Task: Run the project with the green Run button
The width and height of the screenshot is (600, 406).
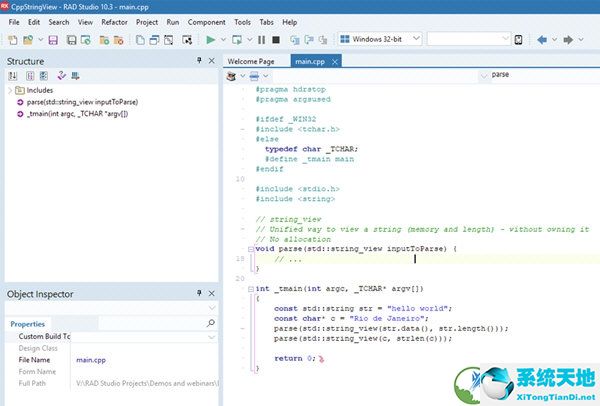Action: click(x=210, y=40)
